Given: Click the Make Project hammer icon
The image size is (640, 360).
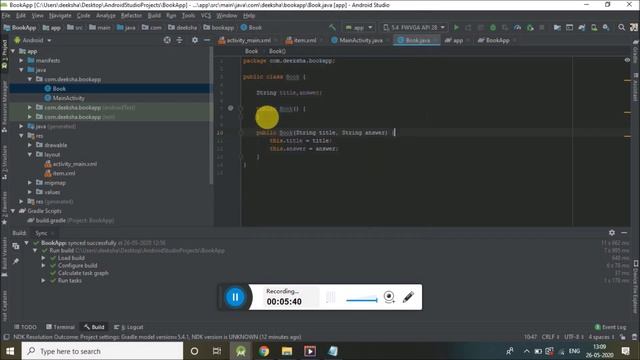Looking at the screenshot, I should [333, 27].
